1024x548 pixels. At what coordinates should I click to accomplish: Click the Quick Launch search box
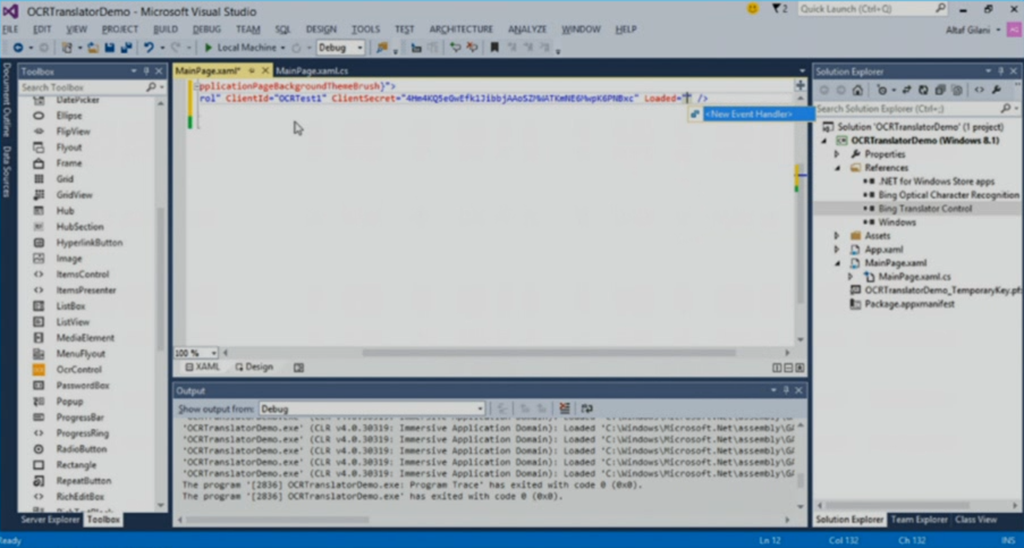(873, 8)
